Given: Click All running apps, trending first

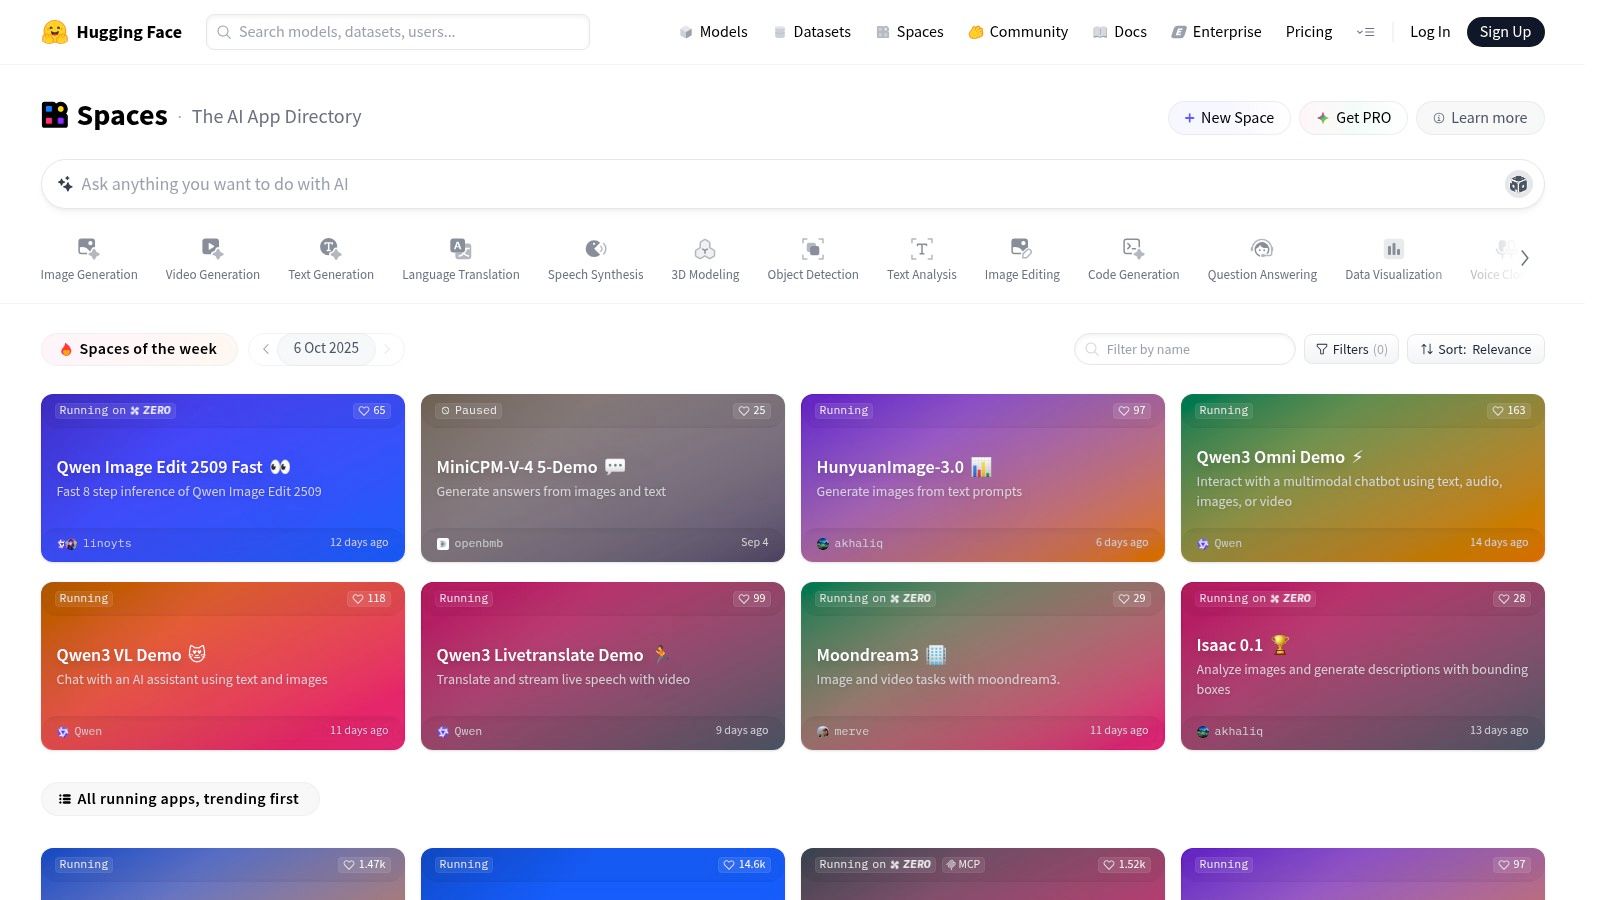Looking at the screenshot, I should point(180,799).
